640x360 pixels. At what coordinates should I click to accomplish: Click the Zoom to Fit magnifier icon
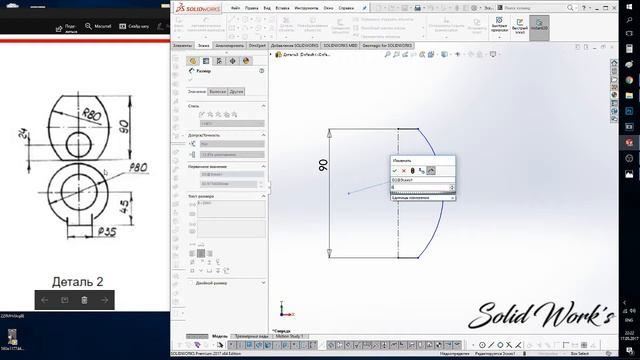pos(387,54)
